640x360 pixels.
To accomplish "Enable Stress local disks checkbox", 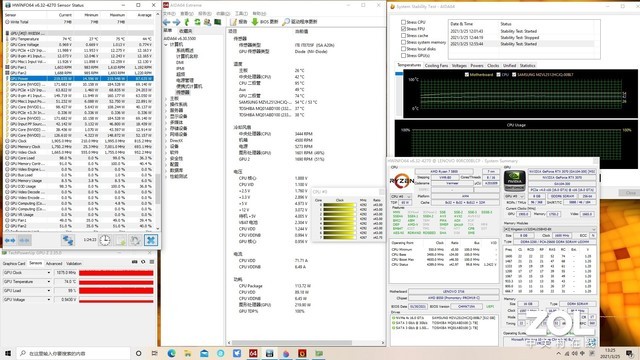I will tap(403, 49).
